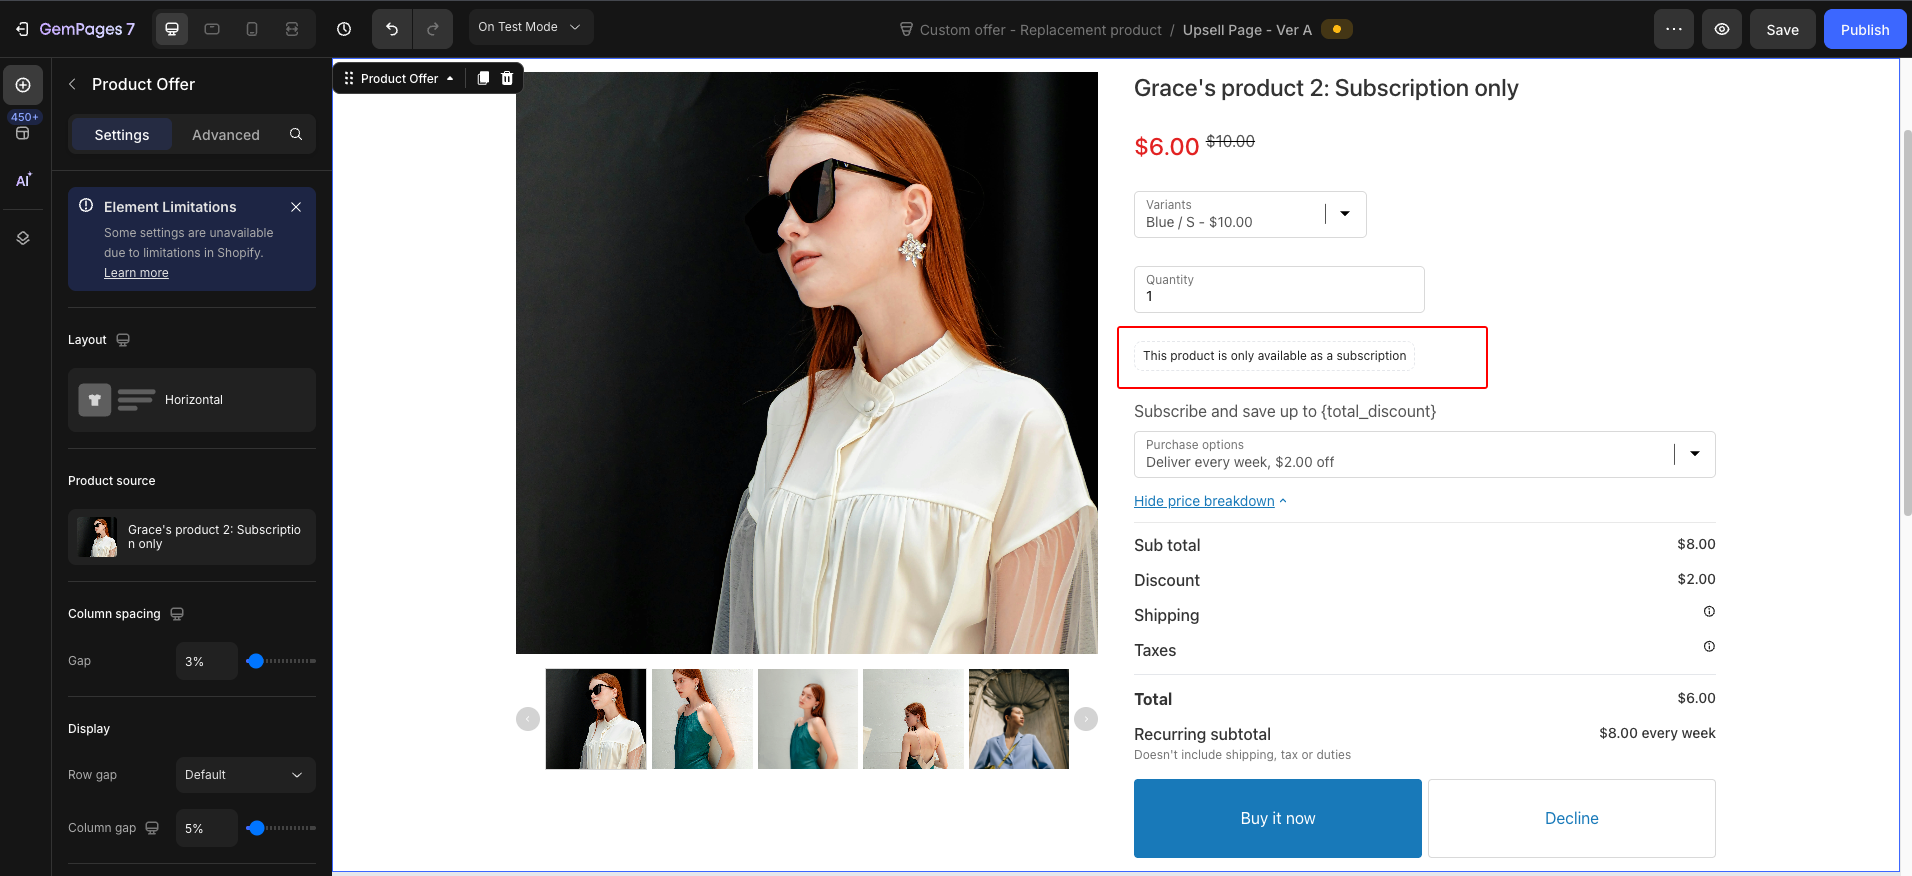
Task: Redo the last change
Action: tap(433, 29)
